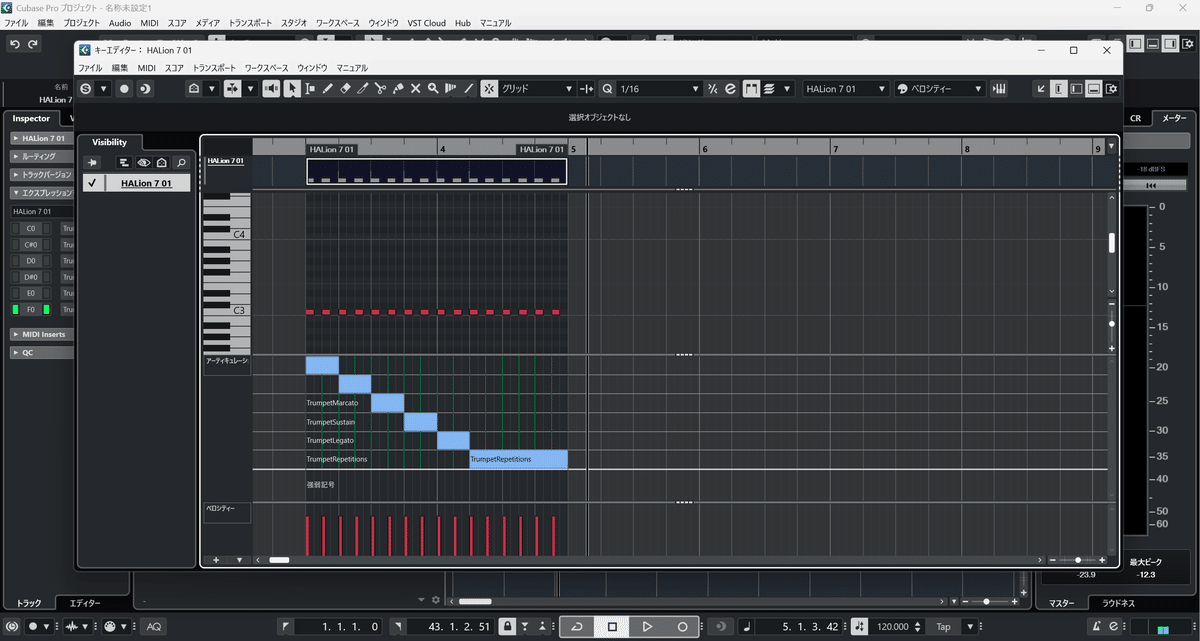The image size is (1200, 641).
Task: Toggle Show Part Borders button
Action: (752, 89)
